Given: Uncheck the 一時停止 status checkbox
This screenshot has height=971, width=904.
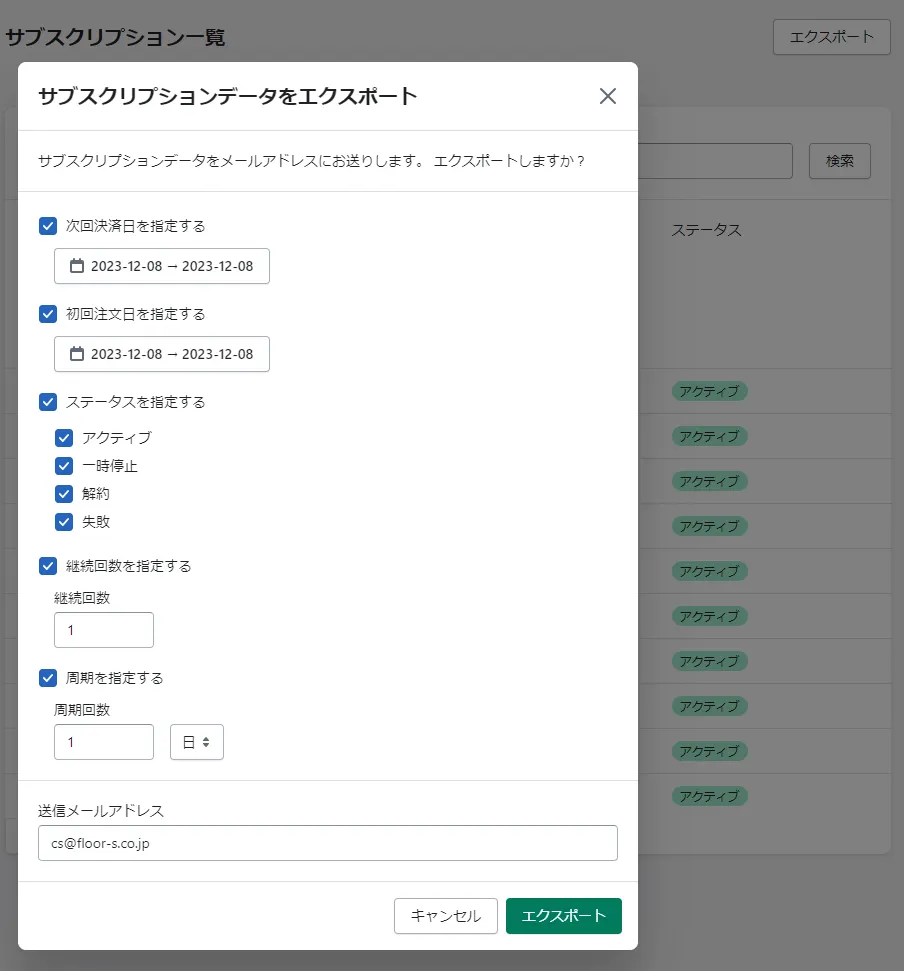Looking at the screenshot, I should click(x=64, y=466).
